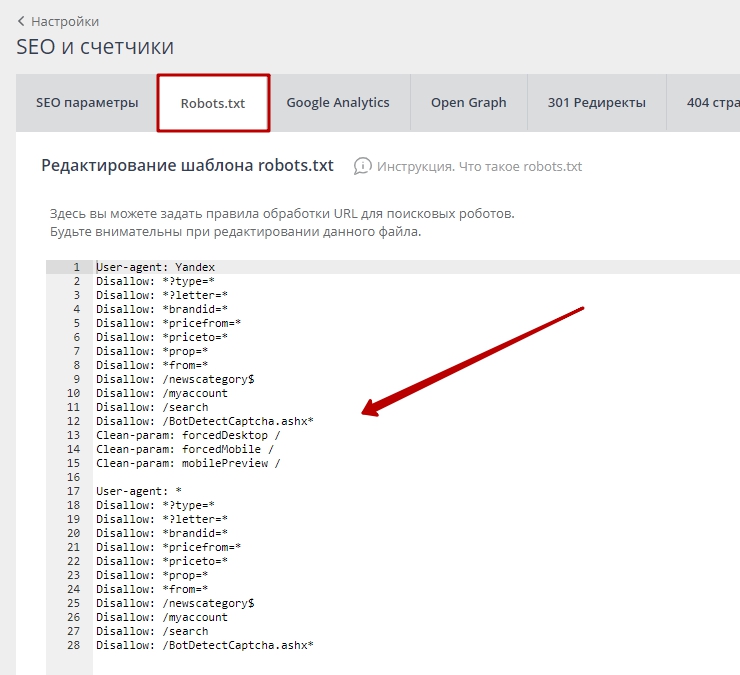The image size is (740, 675).
Task: Click the Clean-param: mobilePreview line
Action: [188, 463]
